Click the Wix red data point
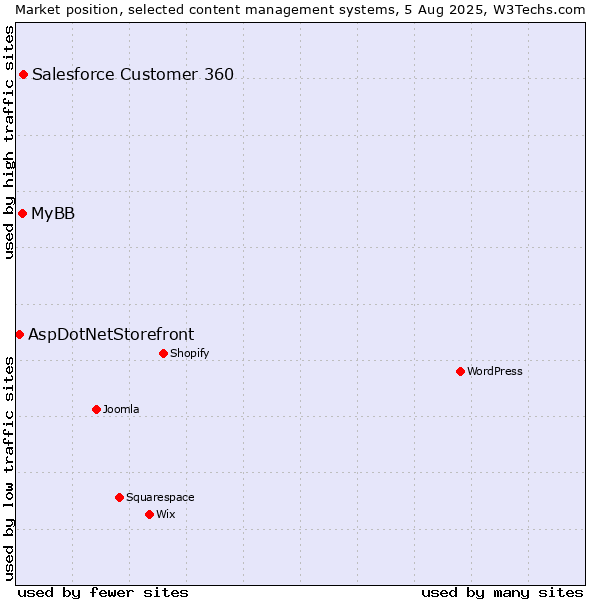The image size is (600, 600). click(150, 515)
